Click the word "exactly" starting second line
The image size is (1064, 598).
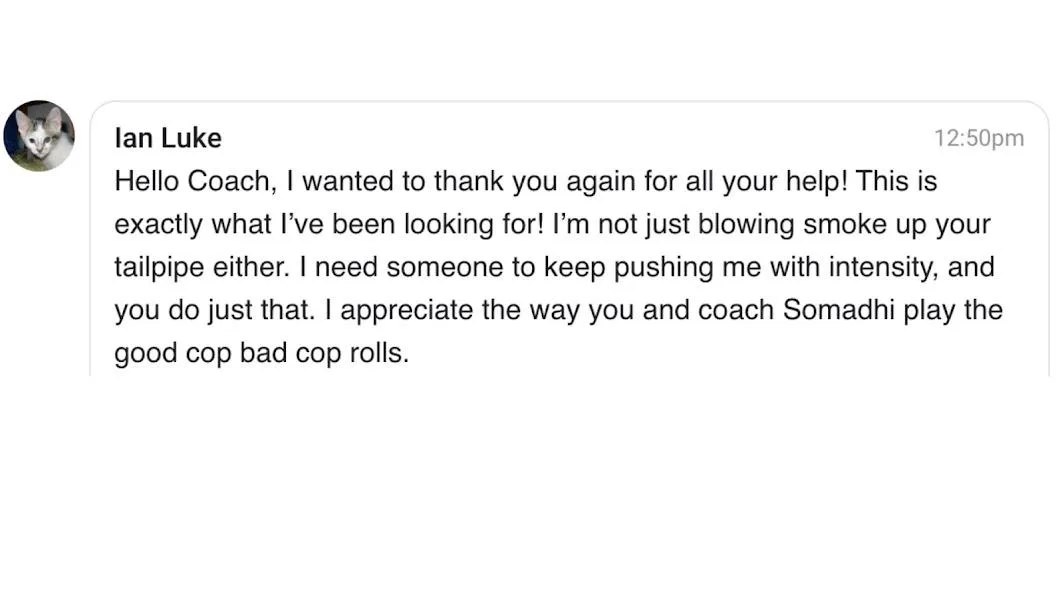point(158,225)
